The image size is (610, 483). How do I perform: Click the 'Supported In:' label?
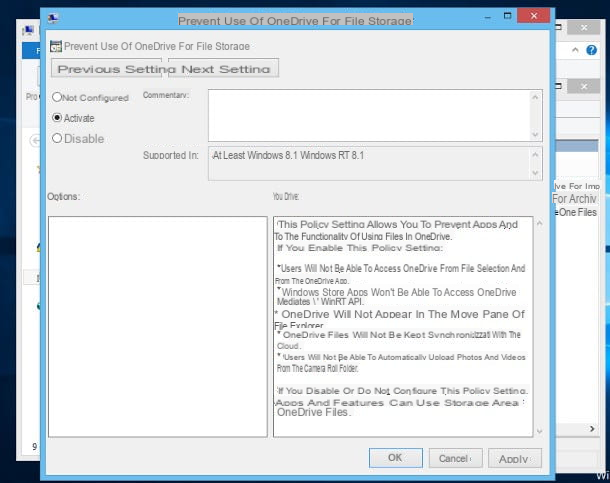click(x=170, y=155)
